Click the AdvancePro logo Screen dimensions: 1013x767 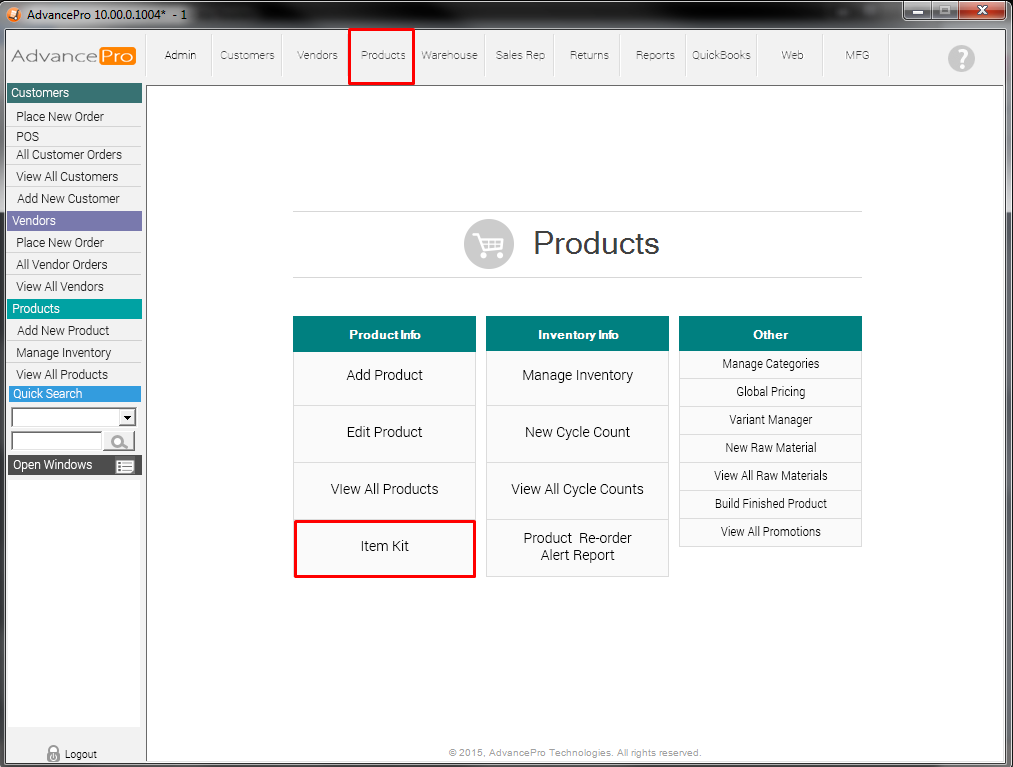click(73, 56)
